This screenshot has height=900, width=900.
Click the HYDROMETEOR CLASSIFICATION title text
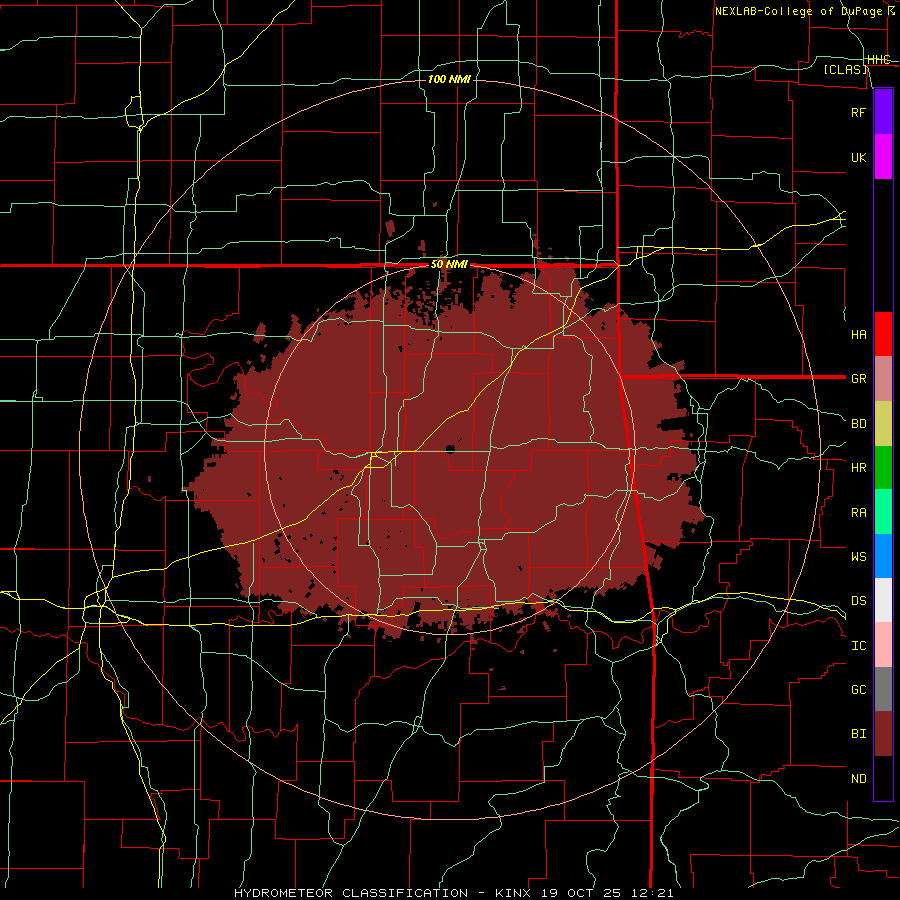[351, 893]
